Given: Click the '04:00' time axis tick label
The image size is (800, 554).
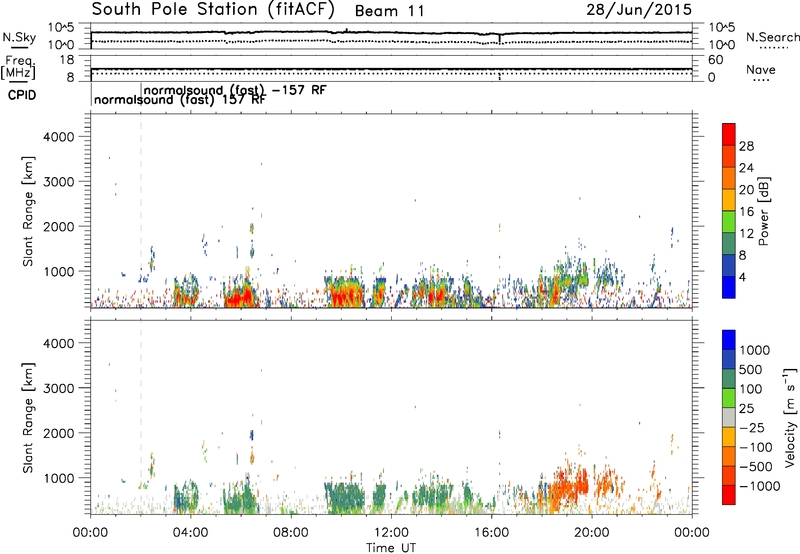Looking at the screenshot, I should point(190,533).
